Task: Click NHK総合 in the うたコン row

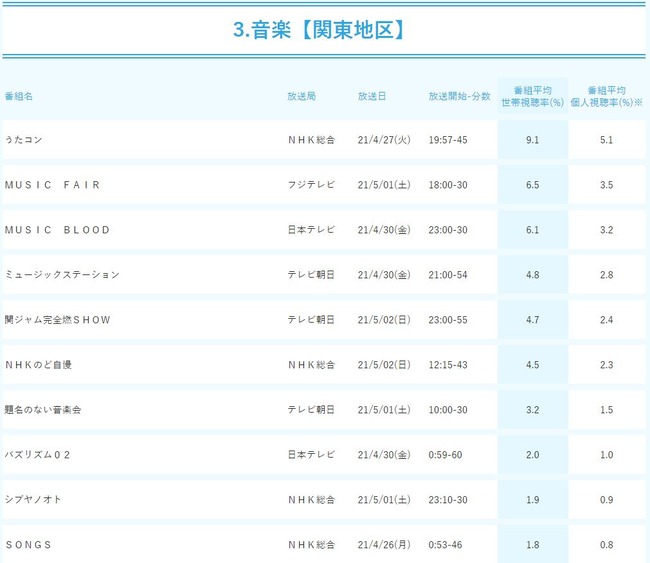Action: (x=311, y=140)
